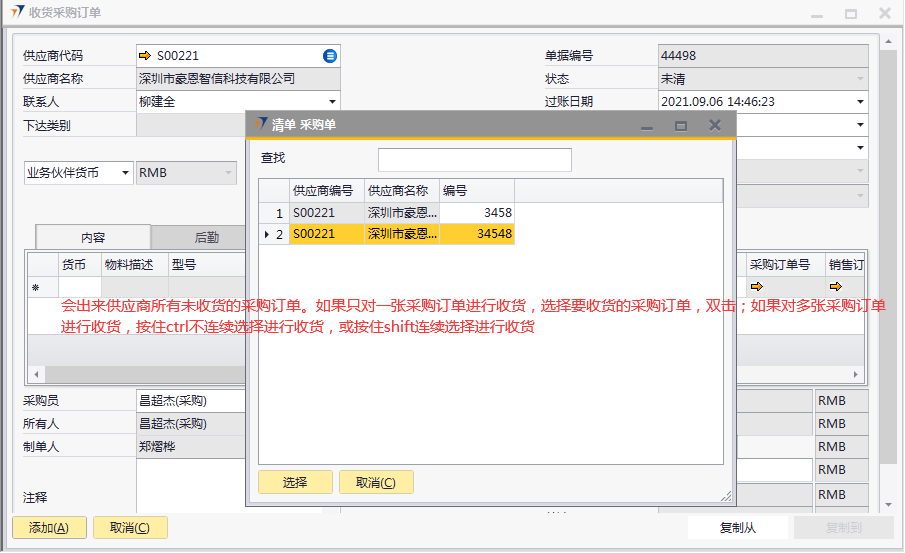Click 取消 button in the purchase list dialog
This screenshot has width=905, height=553.
[376, 482]
